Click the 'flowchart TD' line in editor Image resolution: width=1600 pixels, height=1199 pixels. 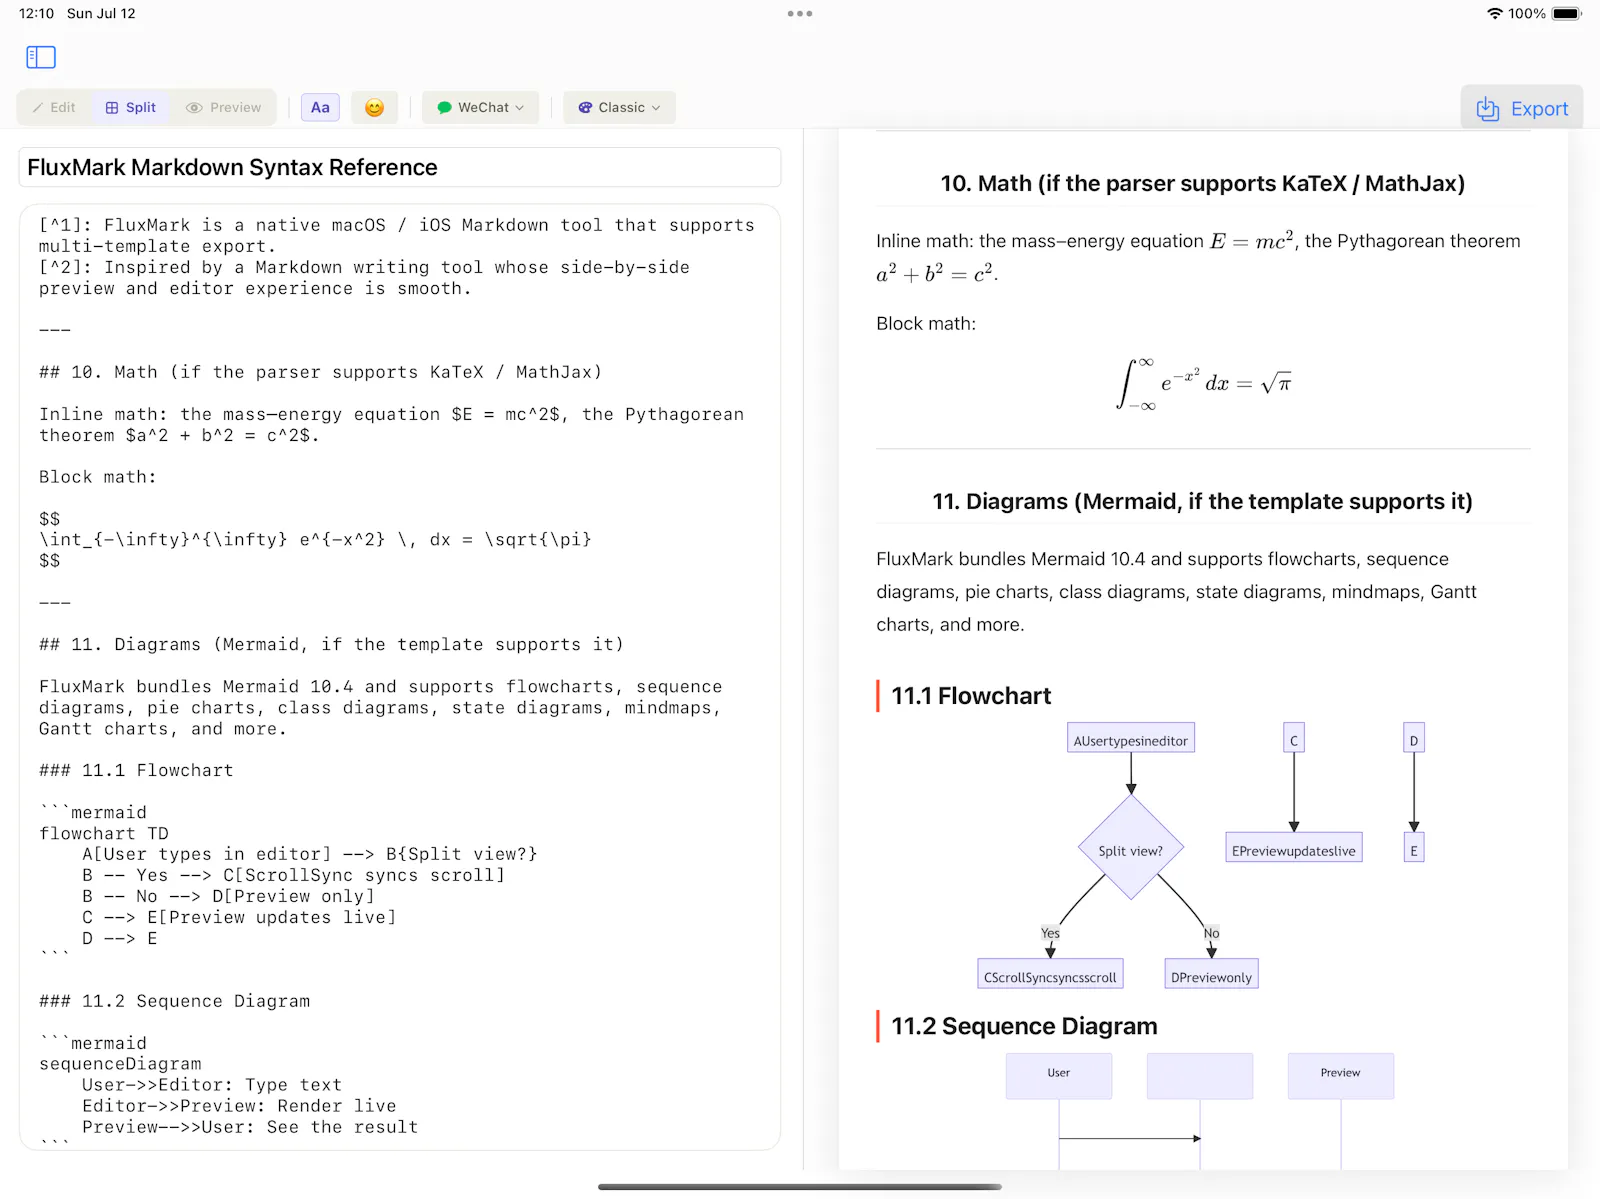(x=104, y=834)
